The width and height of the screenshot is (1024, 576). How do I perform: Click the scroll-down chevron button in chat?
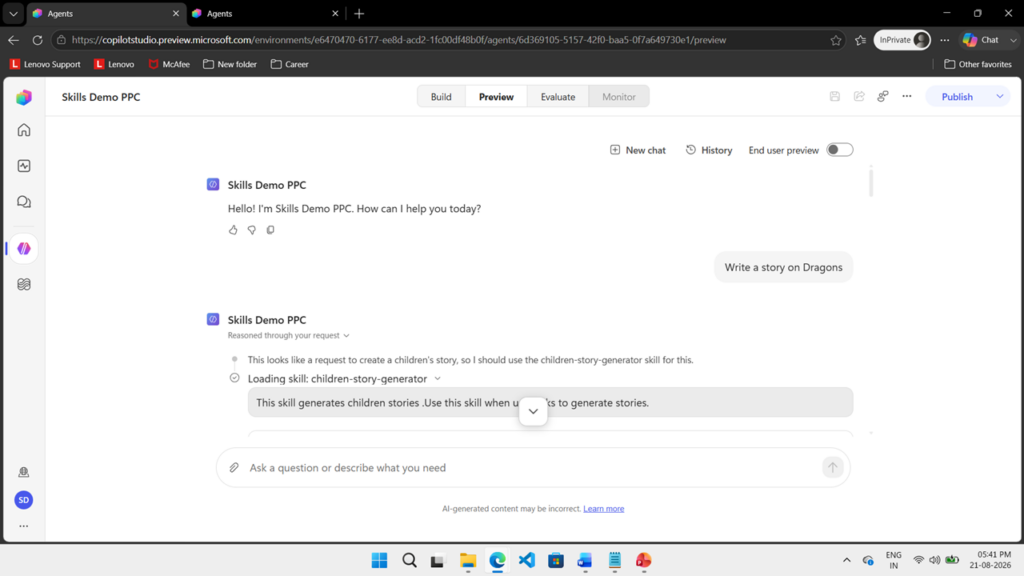[x=533, y=411]
